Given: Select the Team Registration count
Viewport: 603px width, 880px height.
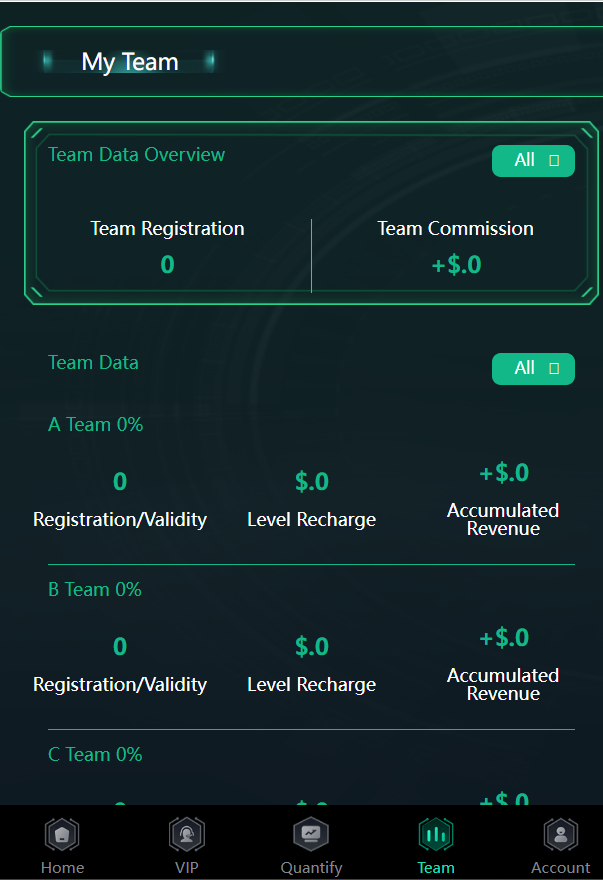Looking at the screenshot, I should point(167,265).
